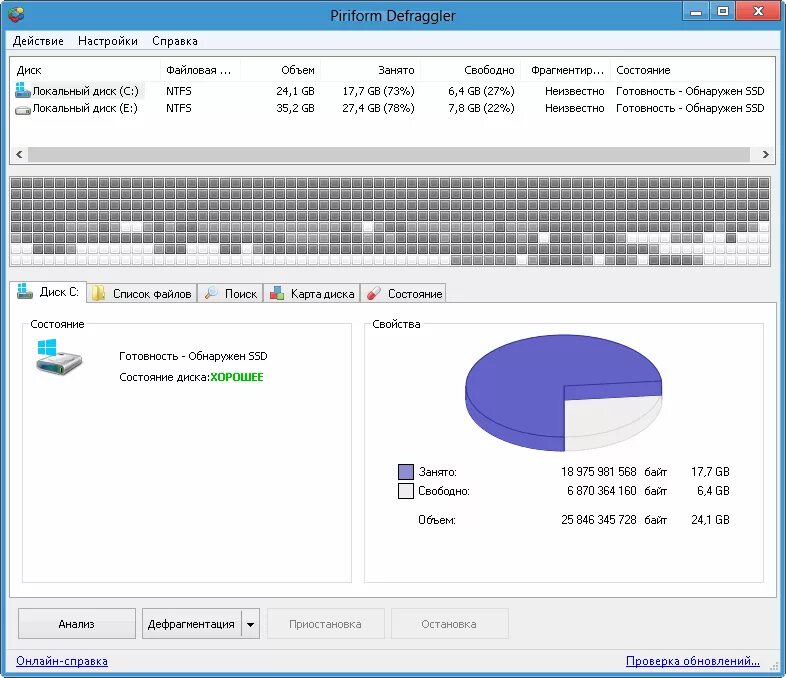The width and height of the screenshot is (786, 678).
Task: Click the drive E: disk icon
Action: (23, 109)
